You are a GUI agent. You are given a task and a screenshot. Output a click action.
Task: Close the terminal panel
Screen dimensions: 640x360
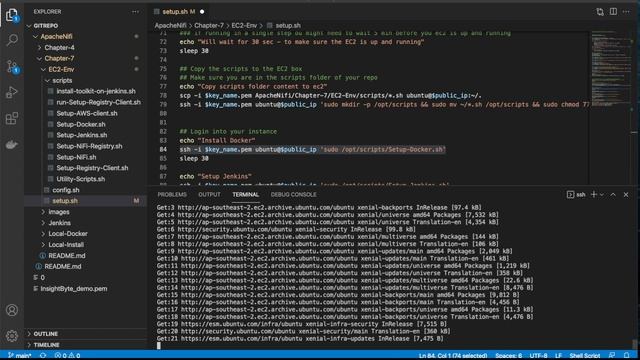tap(626, 195)
